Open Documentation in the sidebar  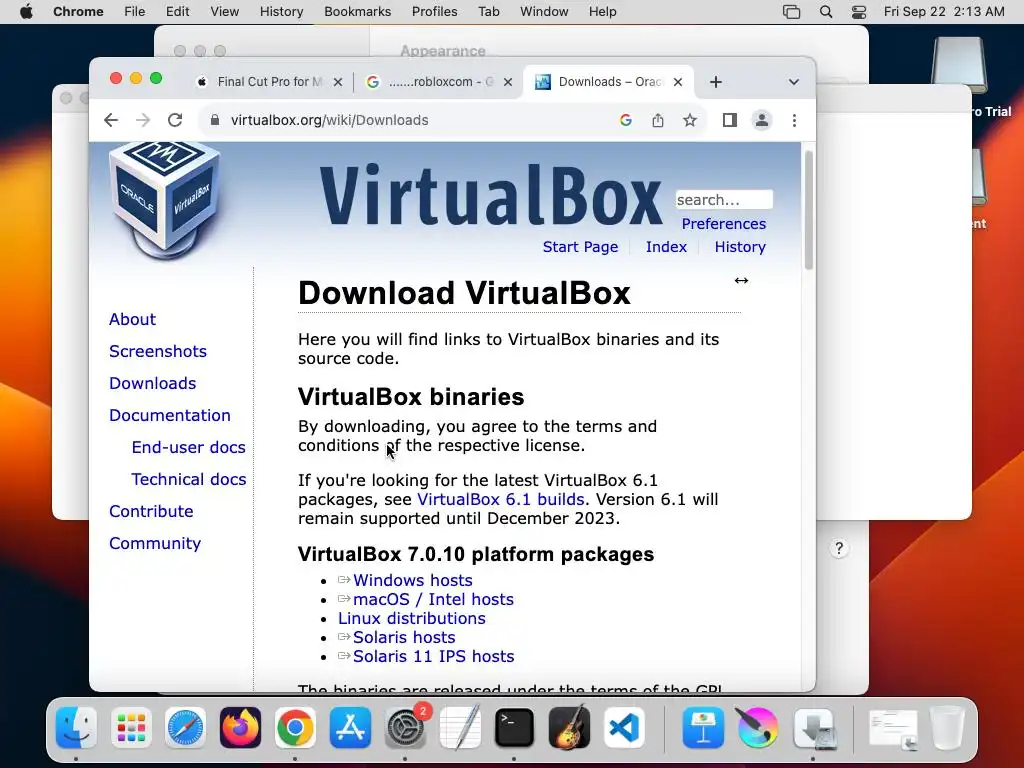pyautogui.click(x=170, y=415)
